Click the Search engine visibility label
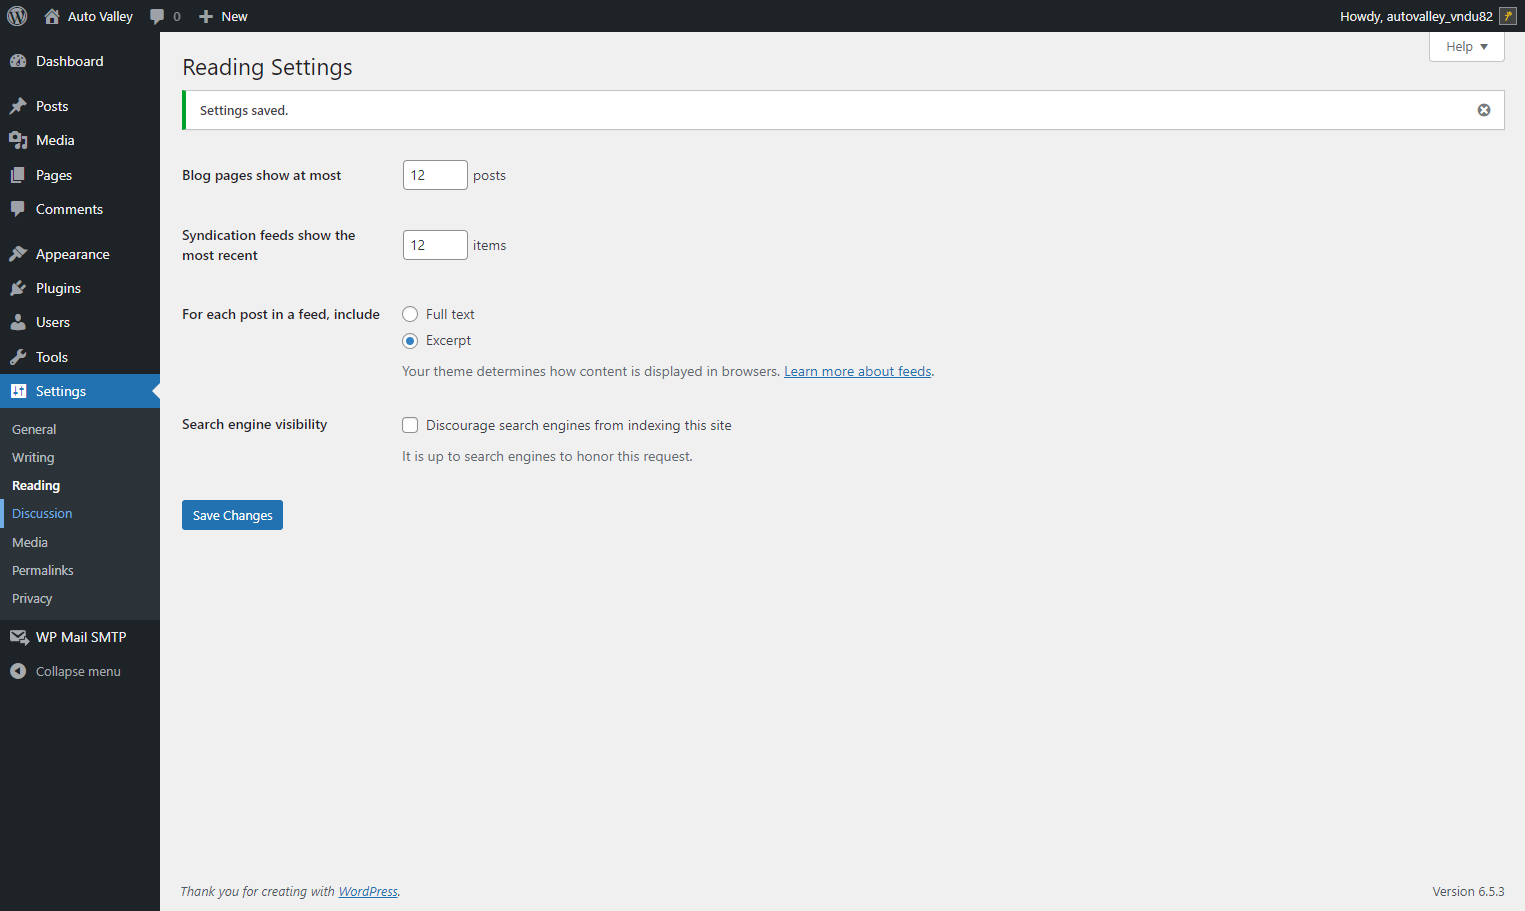The width and height of the screenshot is (1525, 911). pyautogui.click(x=254, y=424)
